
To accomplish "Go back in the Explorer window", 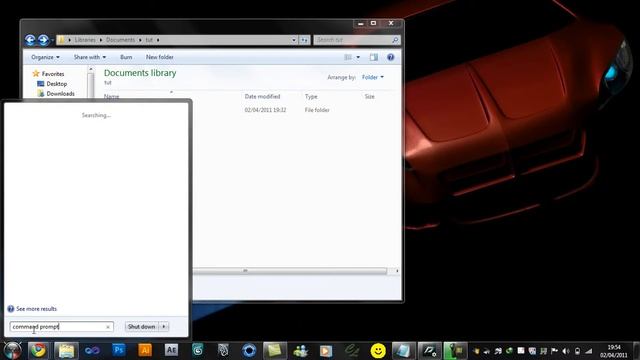I will tap(30, 40).
